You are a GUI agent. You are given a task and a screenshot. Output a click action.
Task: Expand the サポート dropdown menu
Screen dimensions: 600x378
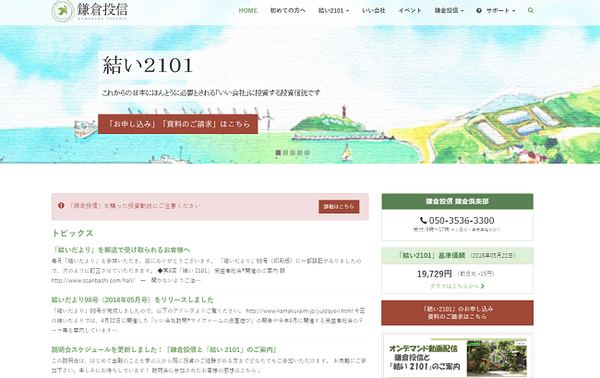click(x=501, y=11)
